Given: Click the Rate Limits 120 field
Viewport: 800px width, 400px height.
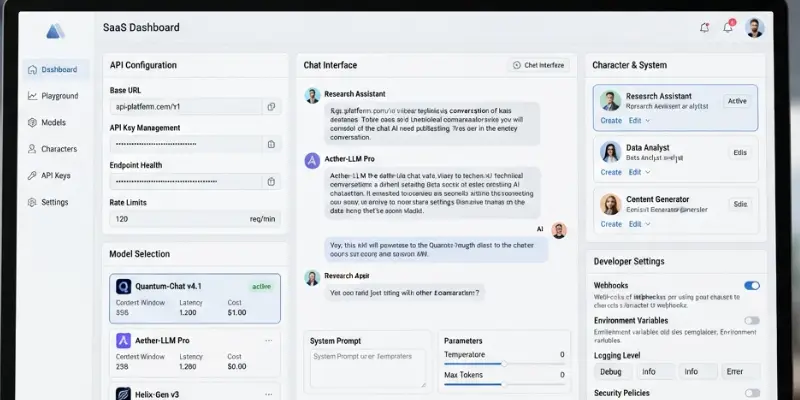Looking at the screenshot, I should [195, 219].
